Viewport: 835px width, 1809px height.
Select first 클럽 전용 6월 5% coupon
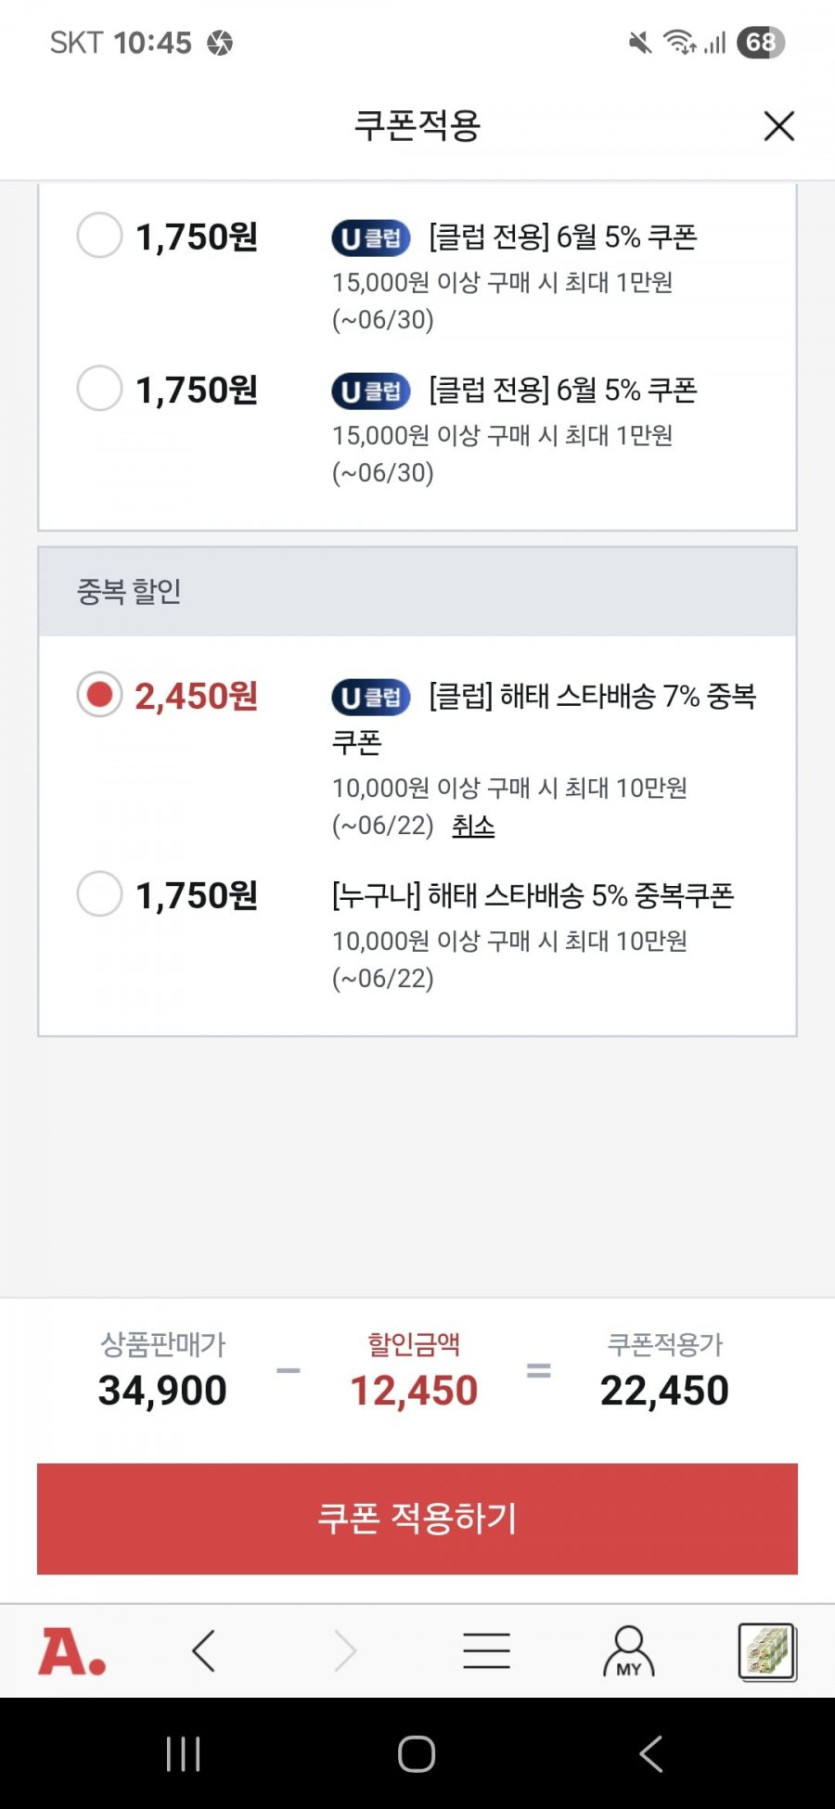[100, 236]
